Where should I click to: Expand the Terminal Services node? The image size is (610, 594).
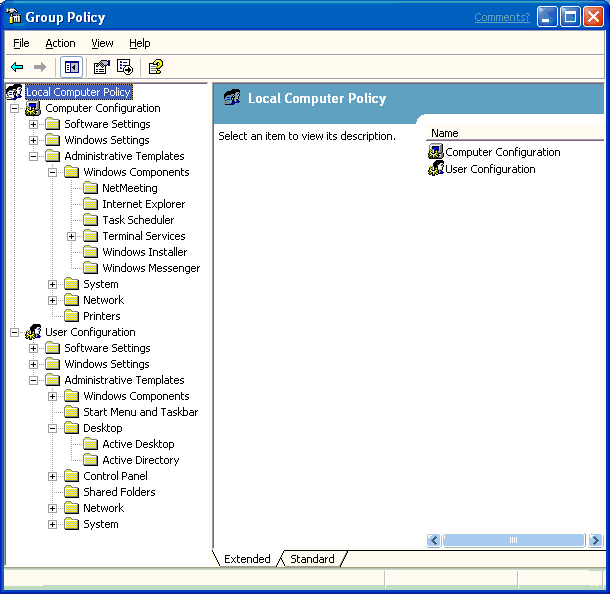click(72, 237)
